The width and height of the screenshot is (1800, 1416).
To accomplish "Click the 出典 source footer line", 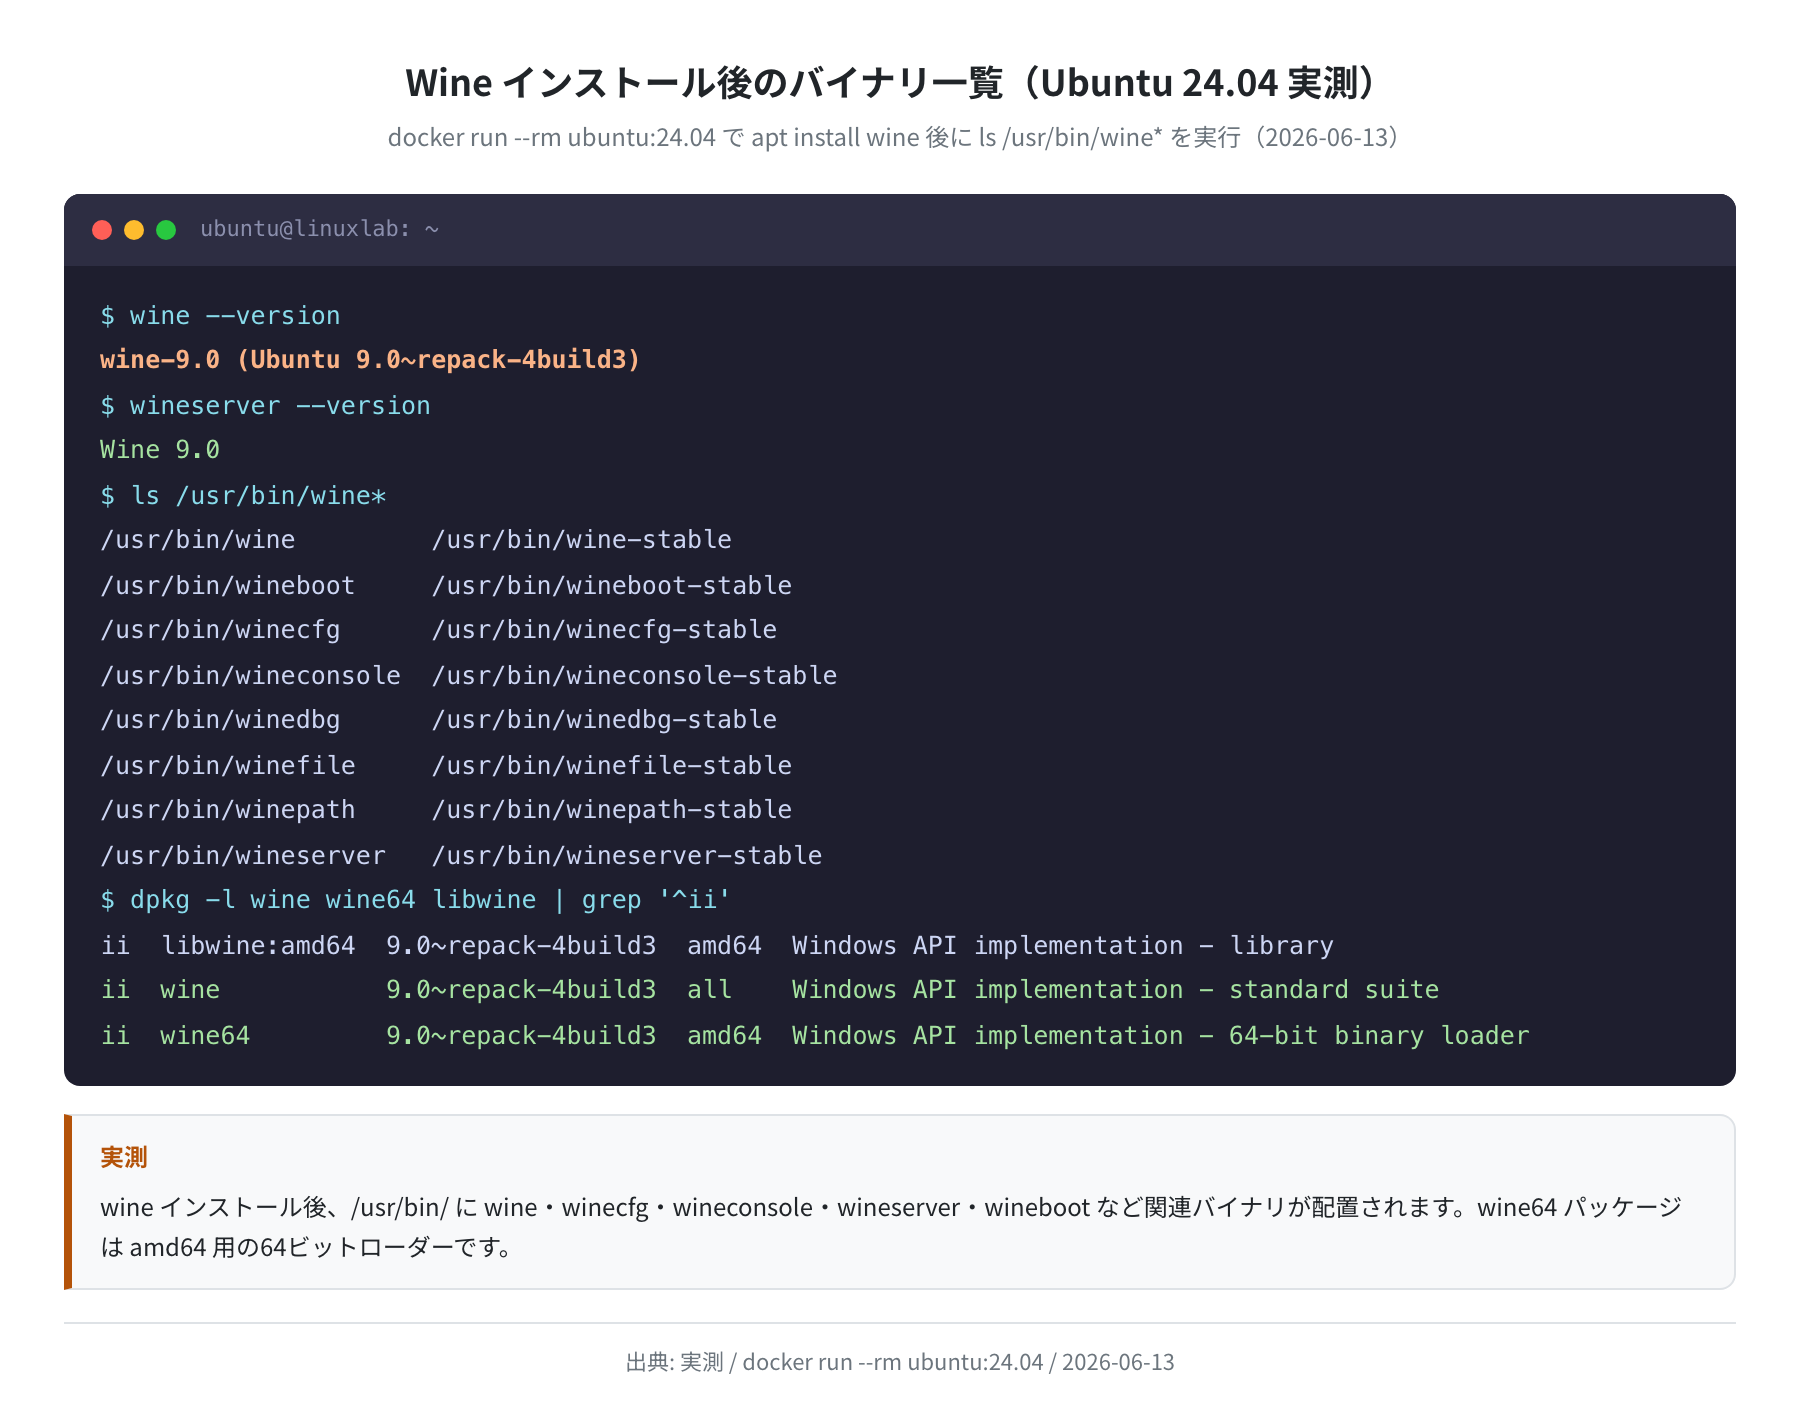I will pyautogui.click(x=900, y=1362).
